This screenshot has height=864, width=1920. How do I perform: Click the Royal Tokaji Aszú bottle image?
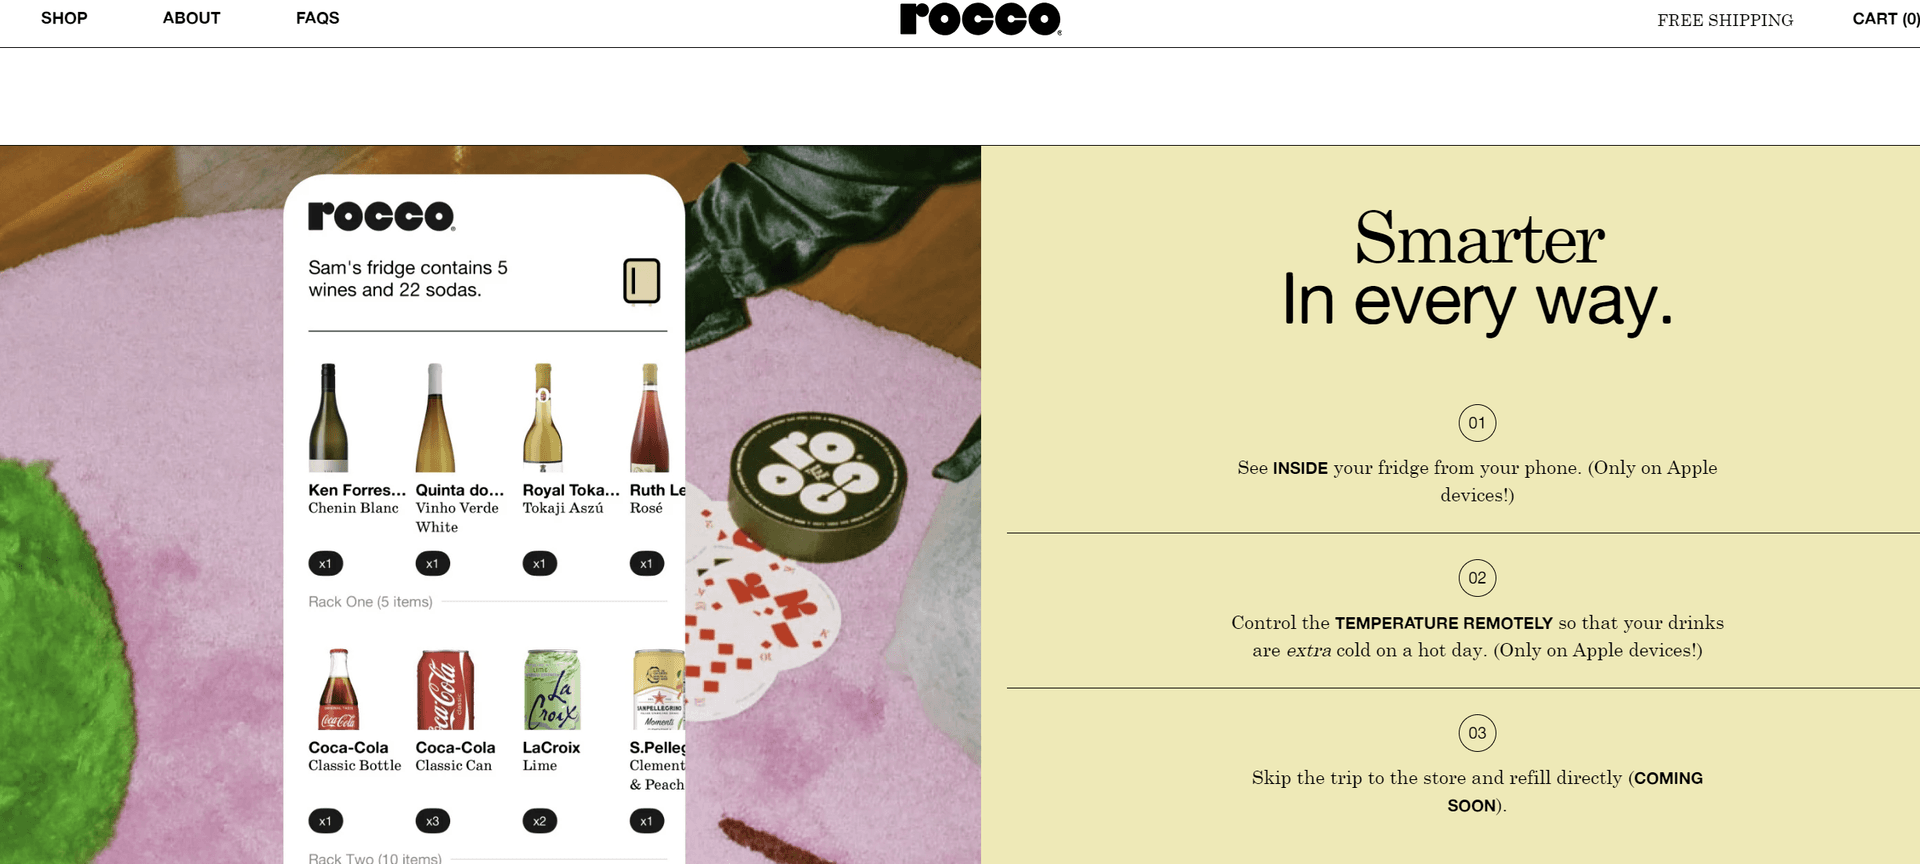pyautogui.click(x=542, y=417)
